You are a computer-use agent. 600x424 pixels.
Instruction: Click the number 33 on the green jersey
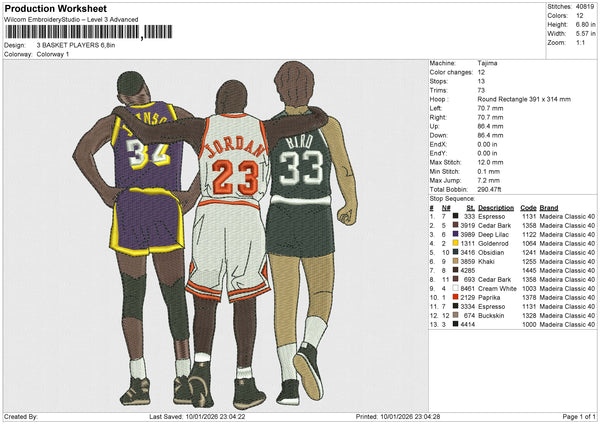click(301, 168)
